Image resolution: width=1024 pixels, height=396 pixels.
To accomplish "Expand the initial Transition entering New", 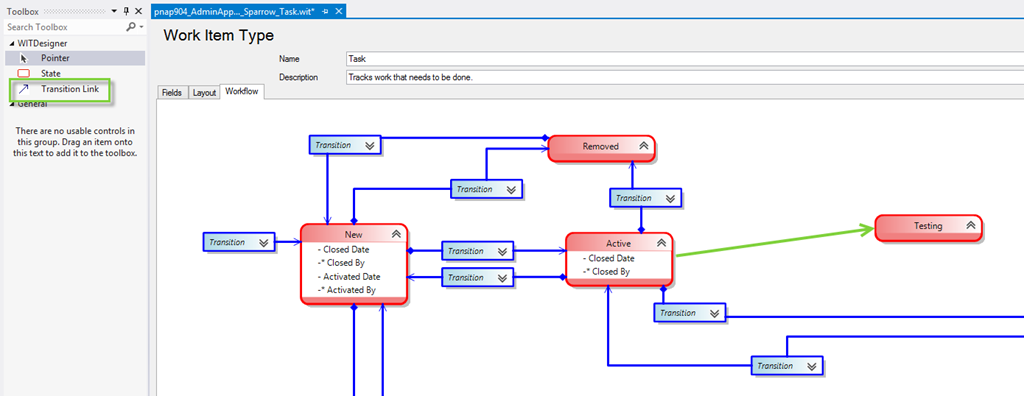I will (x=264, y=242).
